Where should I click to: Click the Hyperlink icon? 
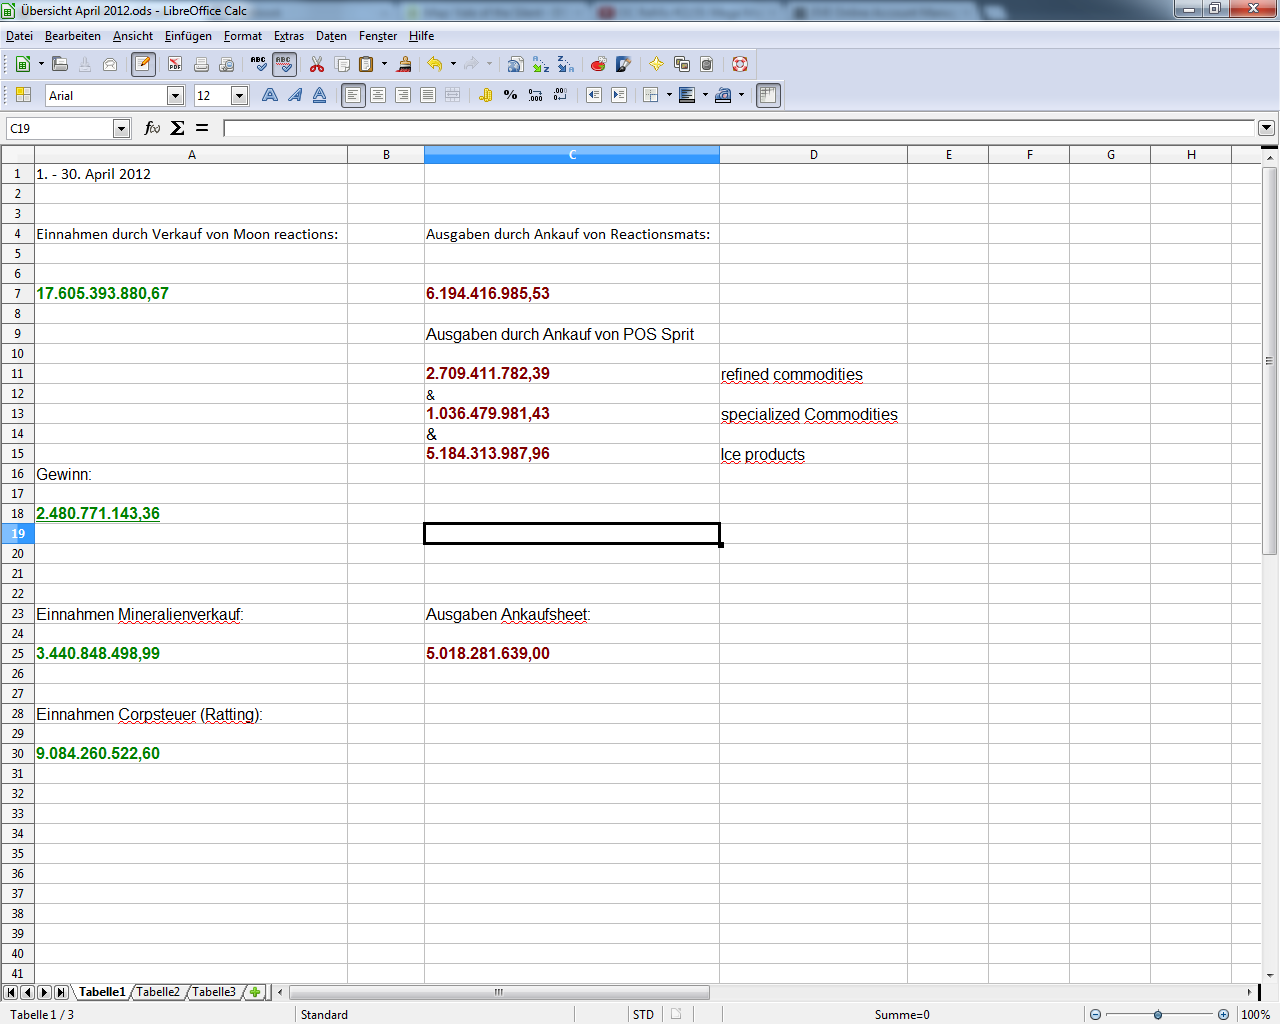coord(516,64)
